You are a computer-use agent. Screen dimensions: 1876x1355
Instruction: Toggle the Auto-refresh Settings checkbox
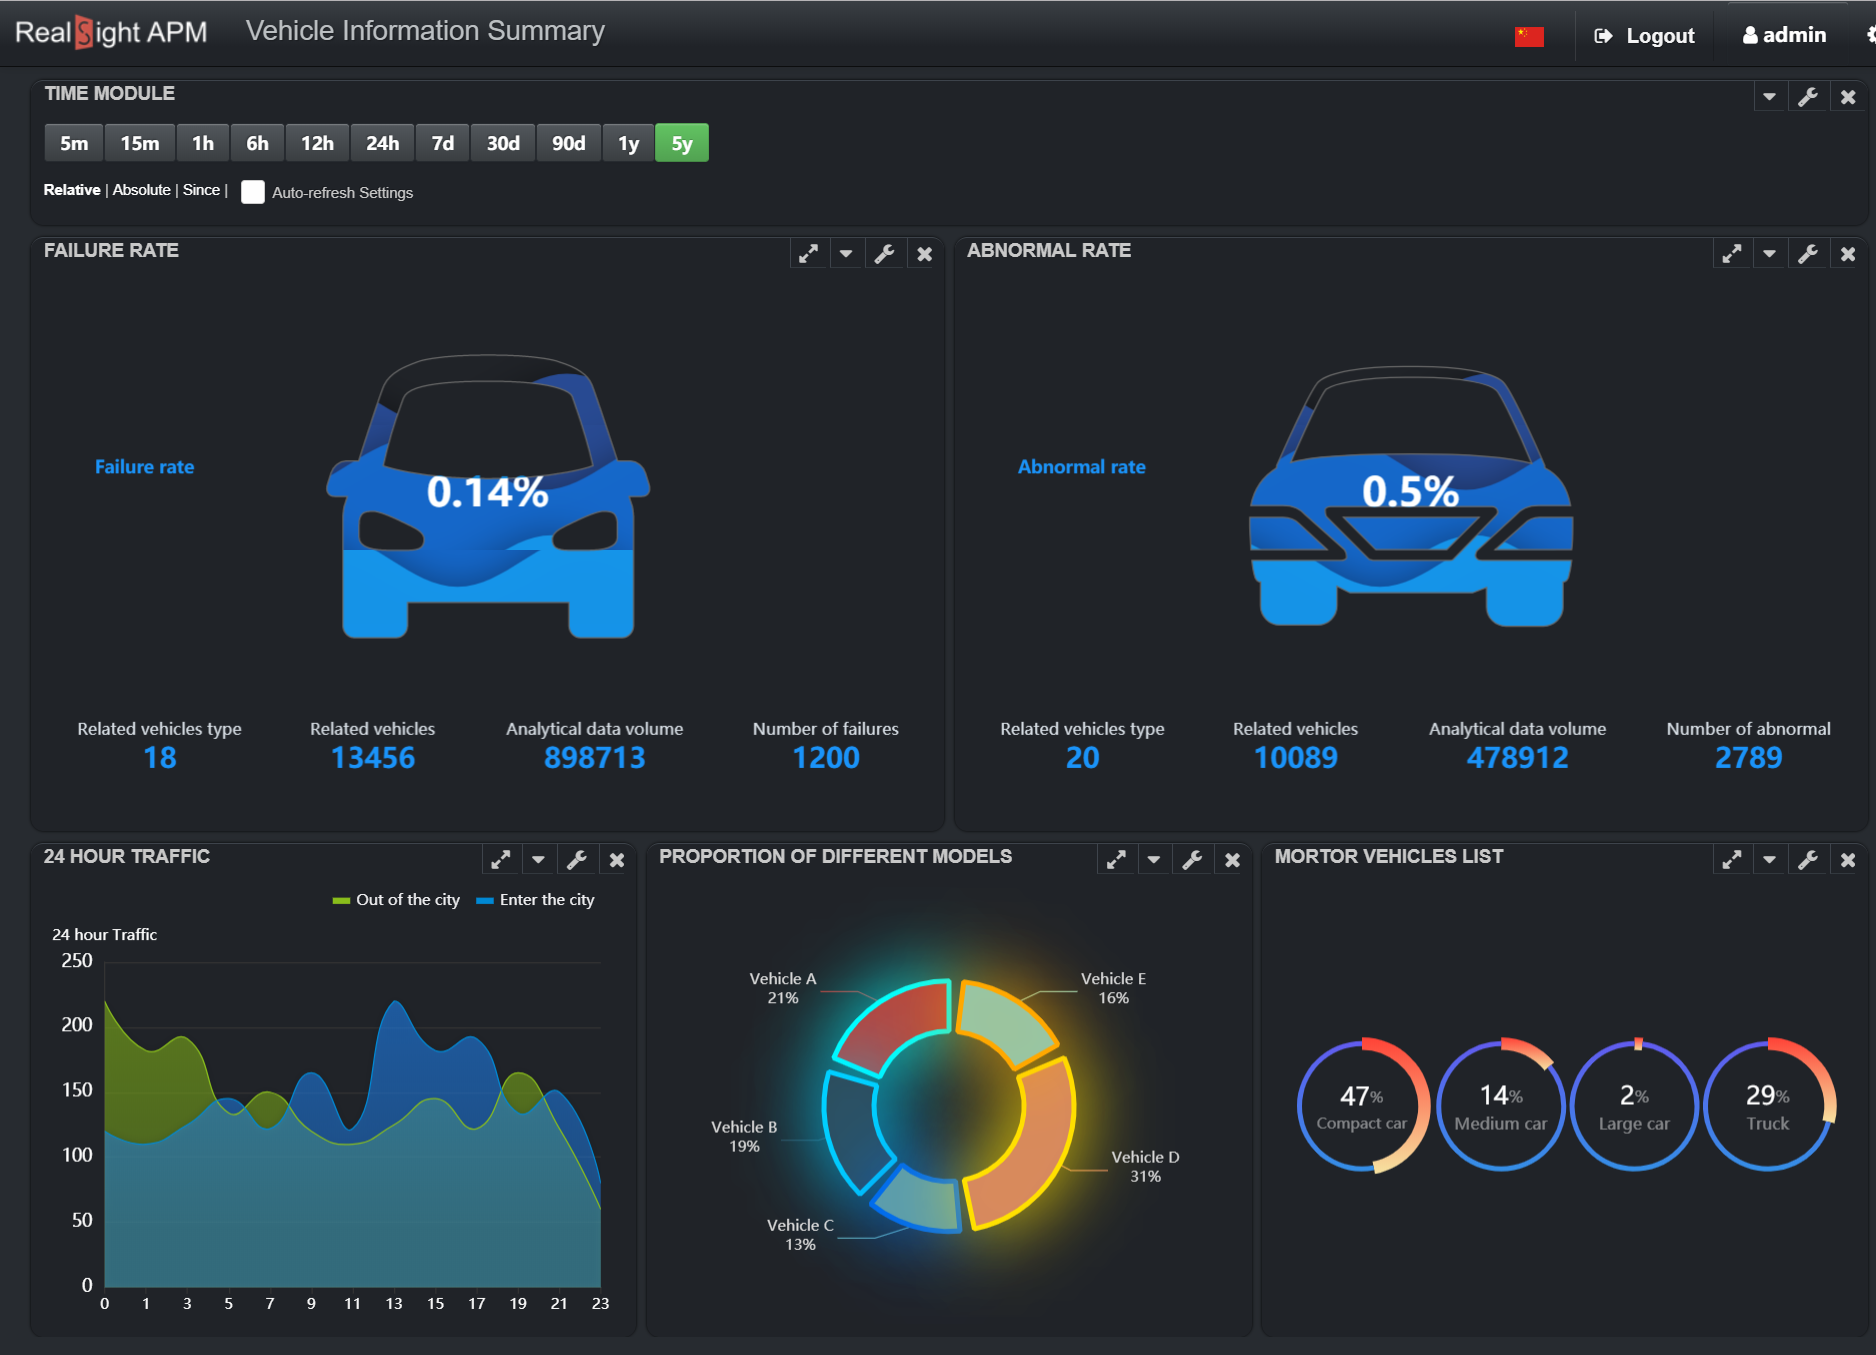click(x=253, y=192)
